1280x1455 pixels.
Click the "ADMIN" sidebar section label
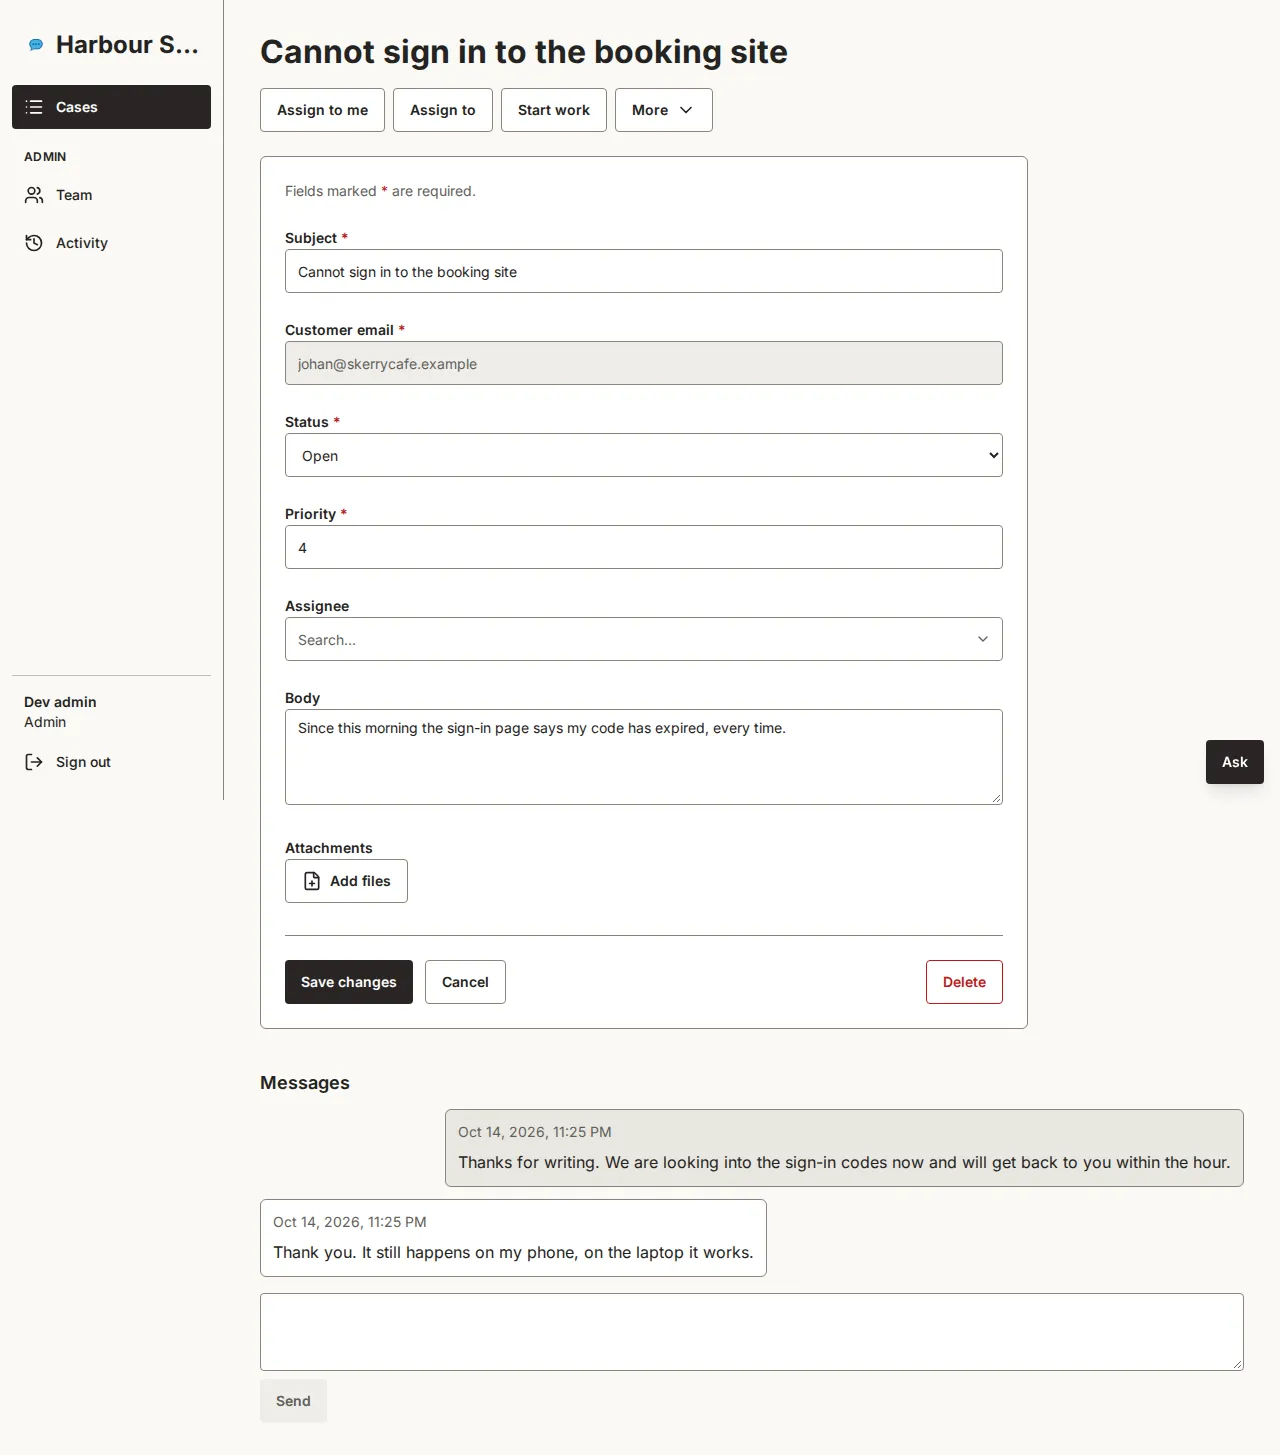coord(45,157)
